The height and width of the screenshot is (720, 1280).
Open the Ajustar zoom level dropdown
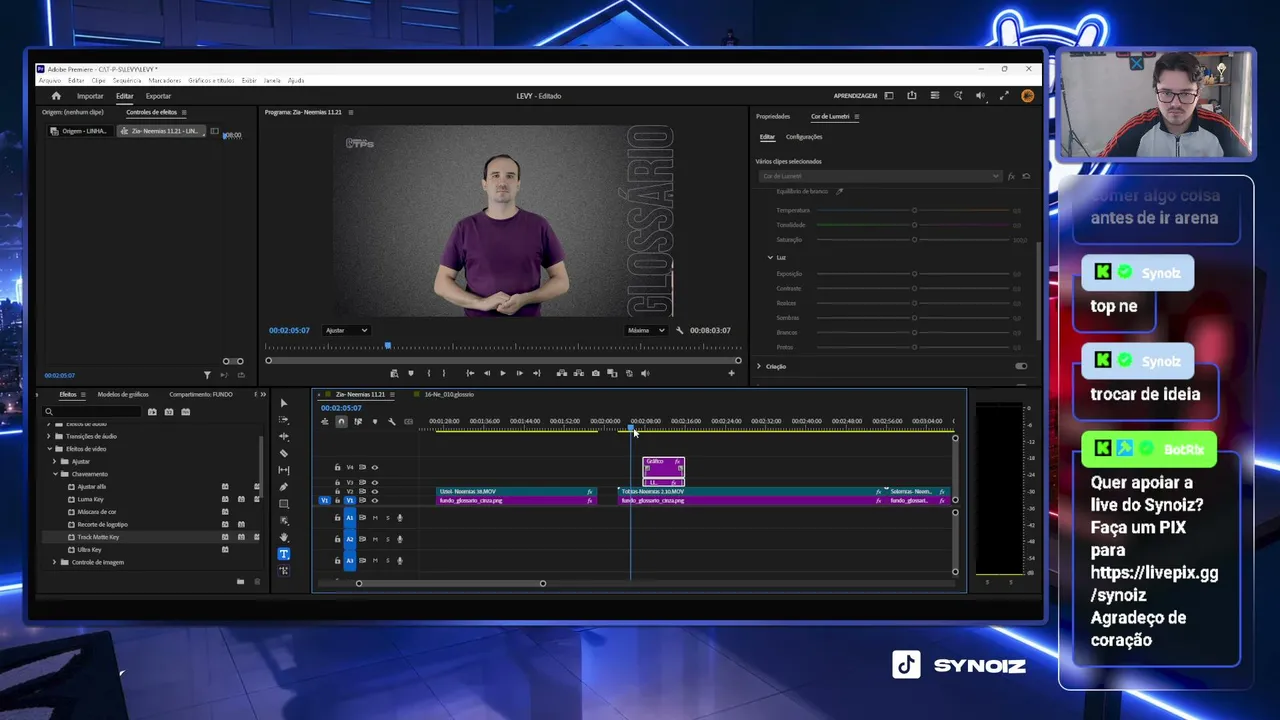(x=346, y=330)
